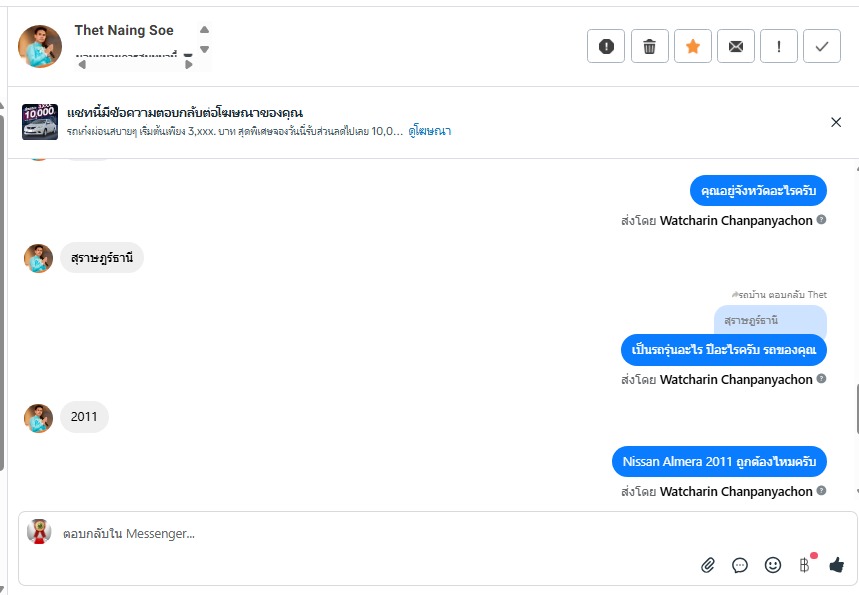The height and width of the screenshot is (595, 859).
Task: Attach a file with the paperclip icon
Action: (708, 565)
